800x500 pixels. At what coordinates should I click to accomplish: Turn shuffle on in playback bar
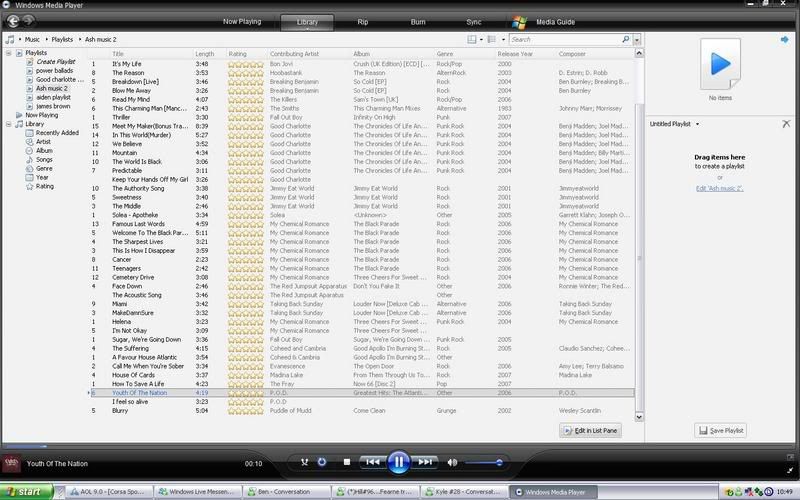tap(304, 462)
